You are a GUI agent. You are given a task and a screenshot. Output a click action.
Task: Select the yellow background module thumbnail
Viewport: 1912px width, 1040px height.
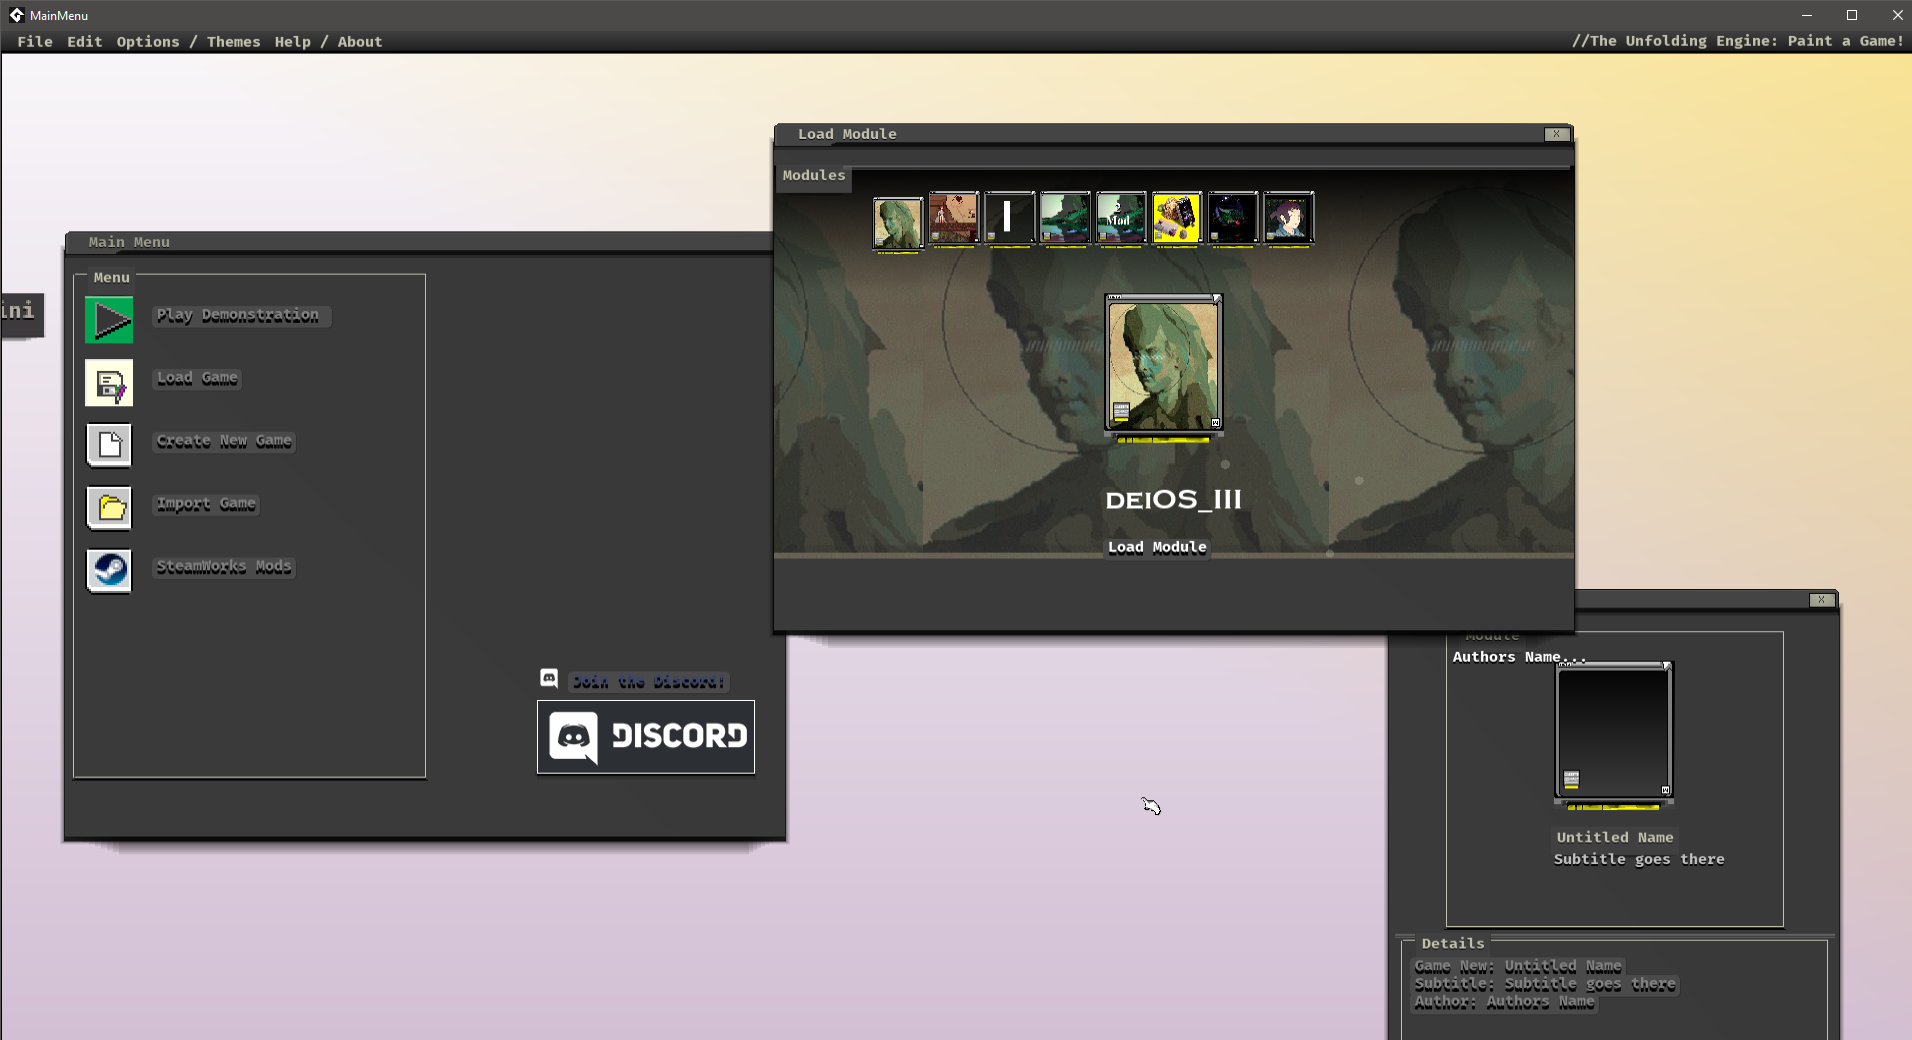click(x=1176, y=218)
